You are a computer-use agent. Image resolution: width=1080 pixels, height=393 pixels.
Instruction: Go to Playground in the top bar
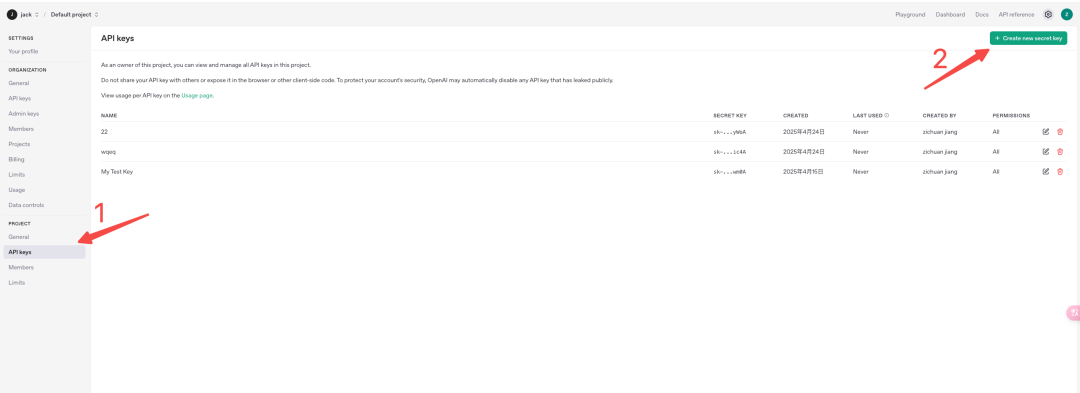coord(910,14)
